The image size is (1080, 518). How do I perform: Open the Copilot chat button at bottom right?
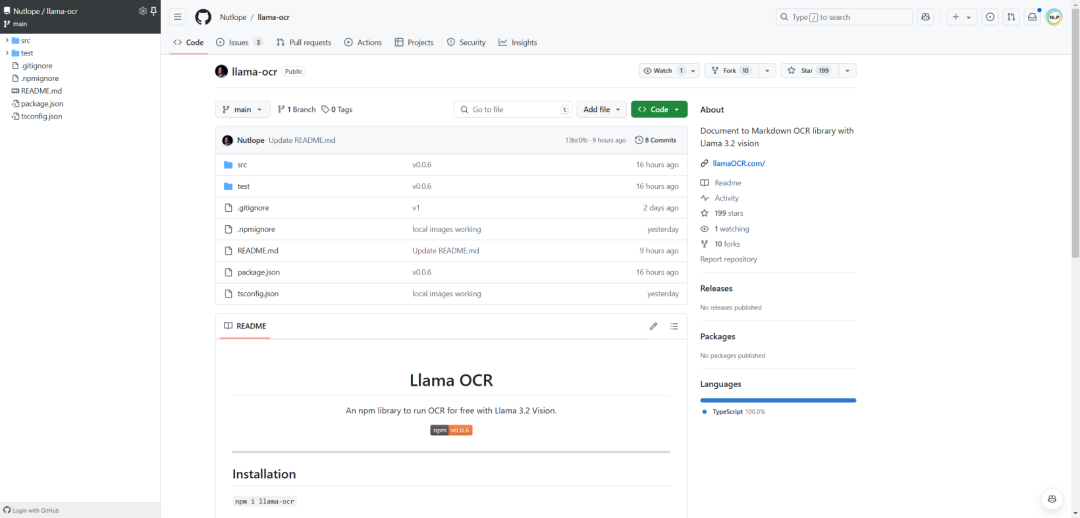pyautogui.click(x=1051, y=499)
